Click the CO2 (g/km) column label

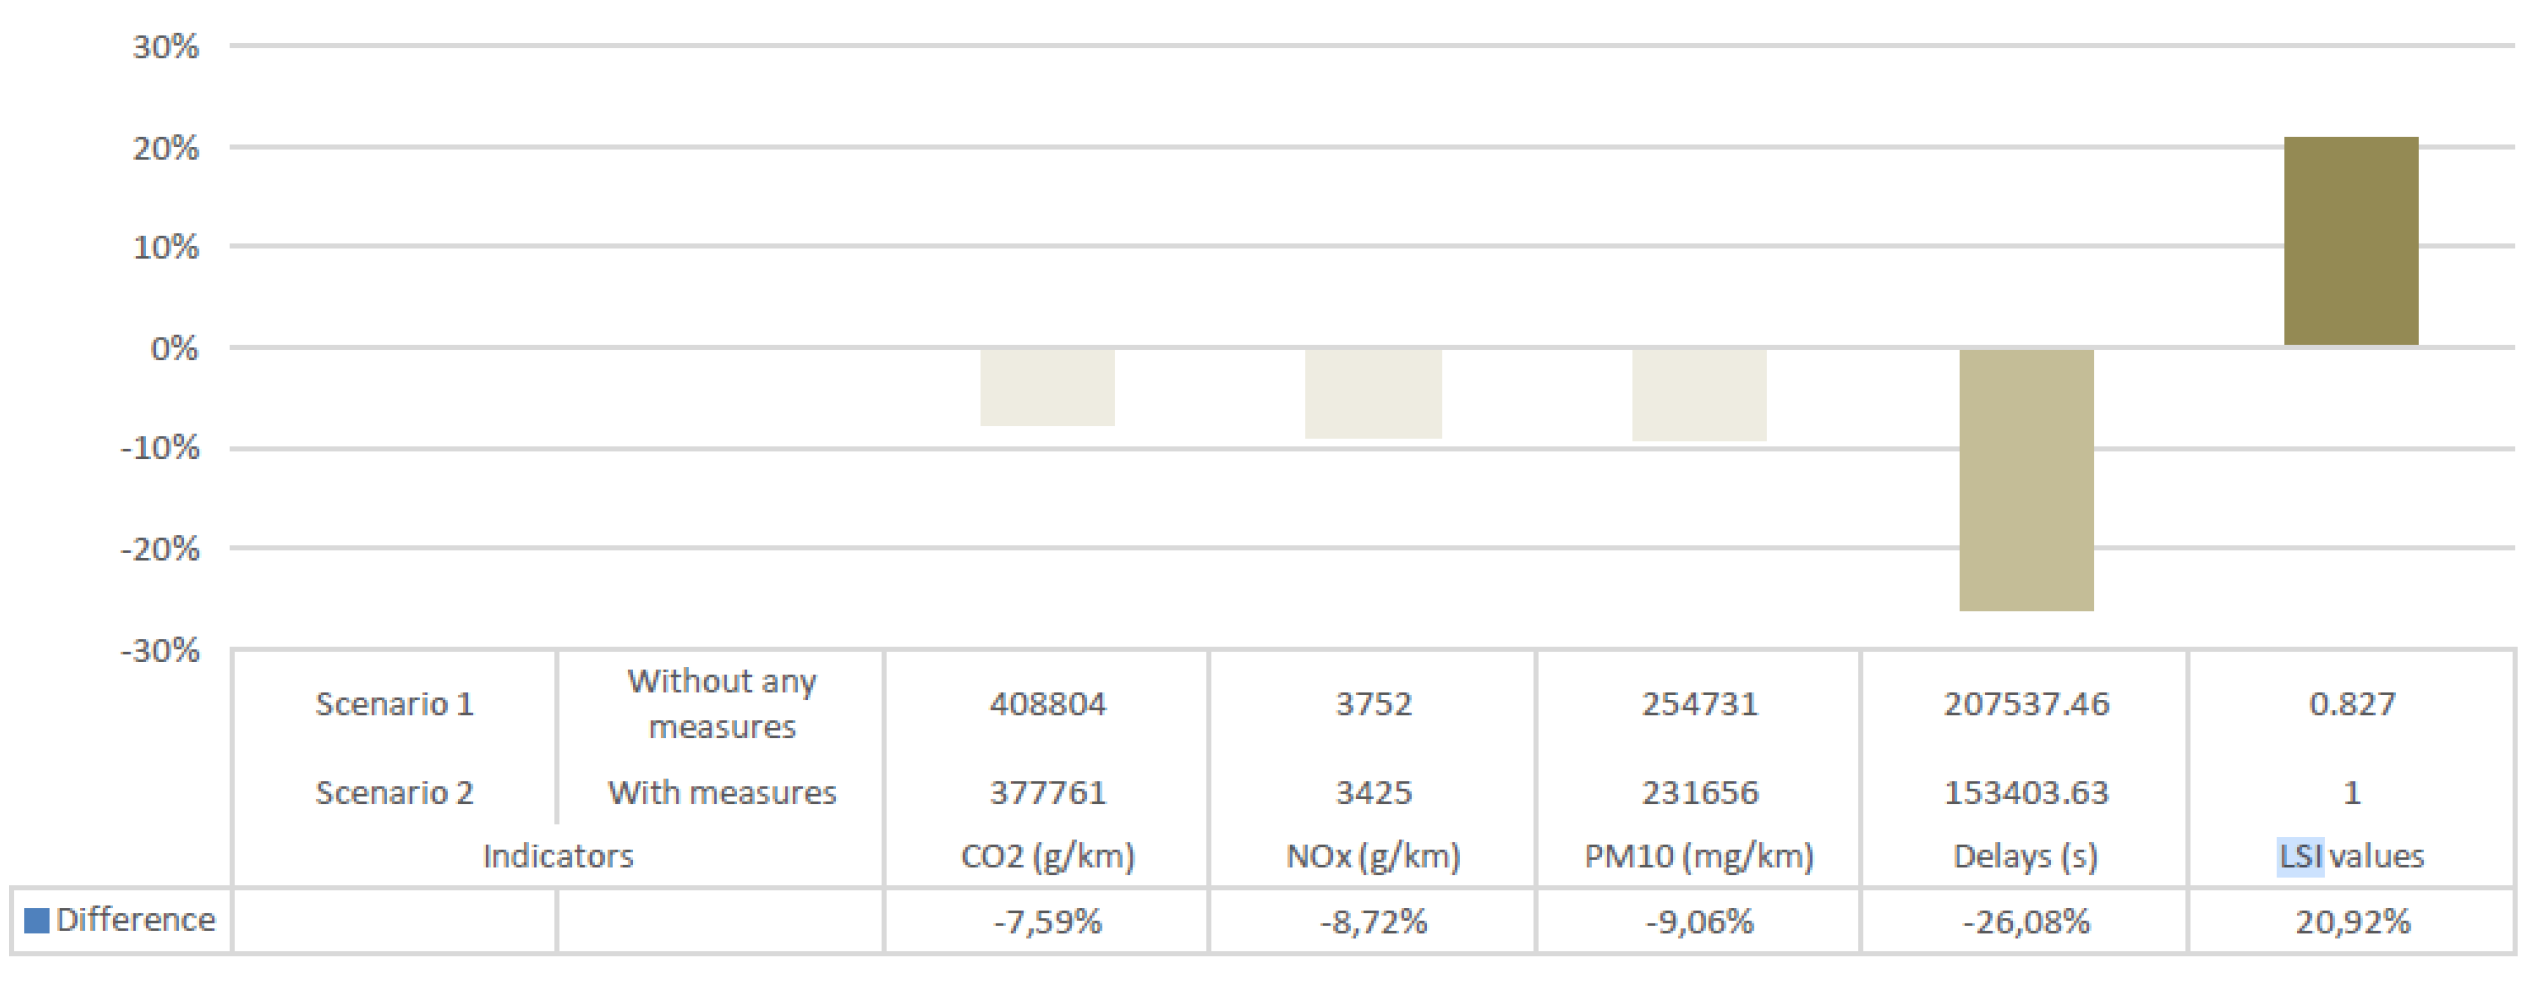(x=1047, y=856)
